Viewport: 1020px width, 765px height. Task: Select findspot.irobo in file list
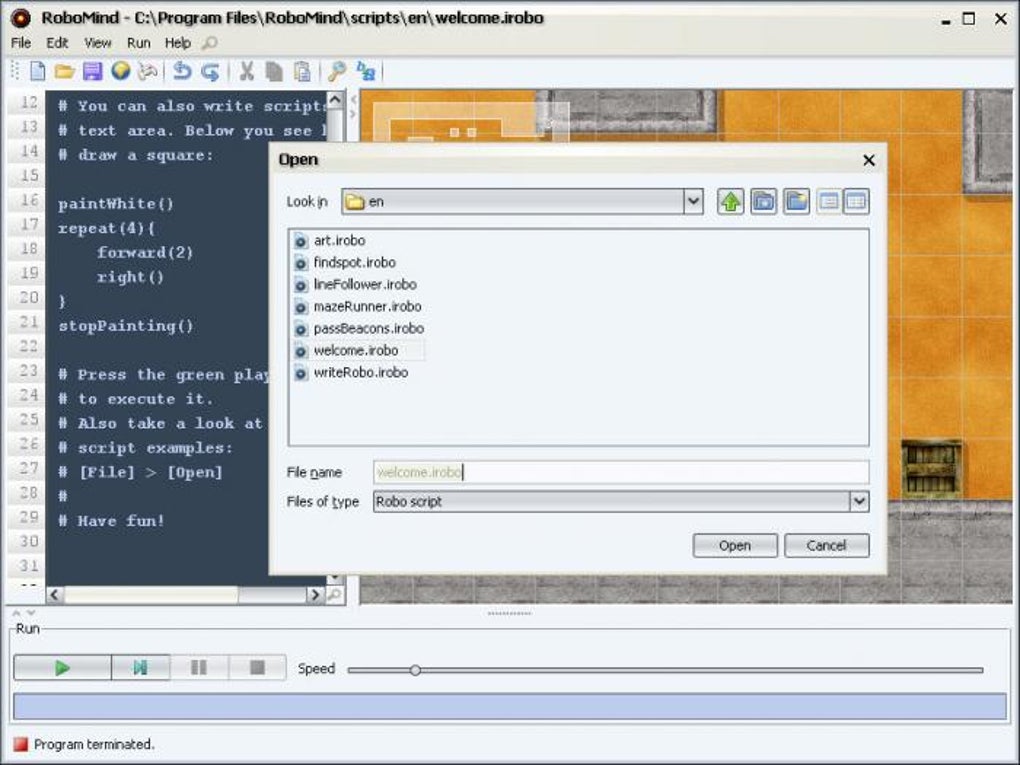pos(355,263)
